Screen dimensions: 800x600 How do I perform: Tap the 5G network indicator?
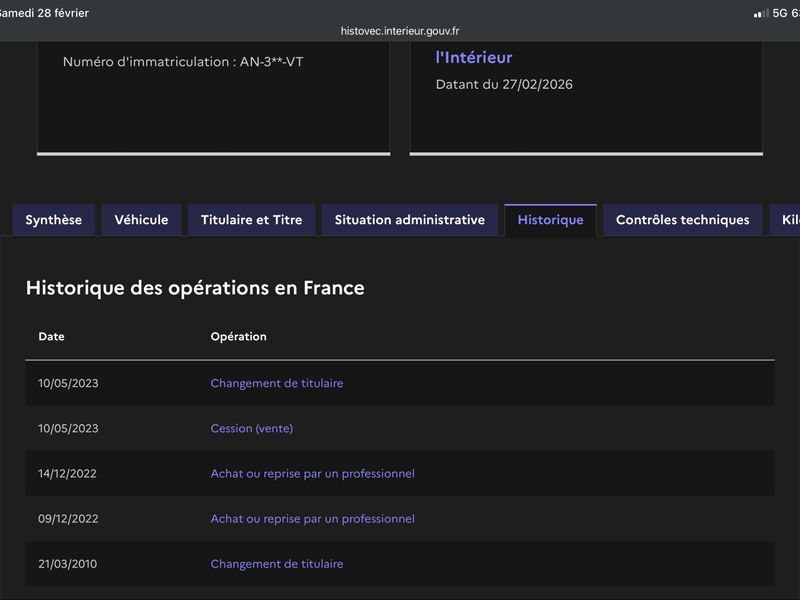(x=780, y=13)
